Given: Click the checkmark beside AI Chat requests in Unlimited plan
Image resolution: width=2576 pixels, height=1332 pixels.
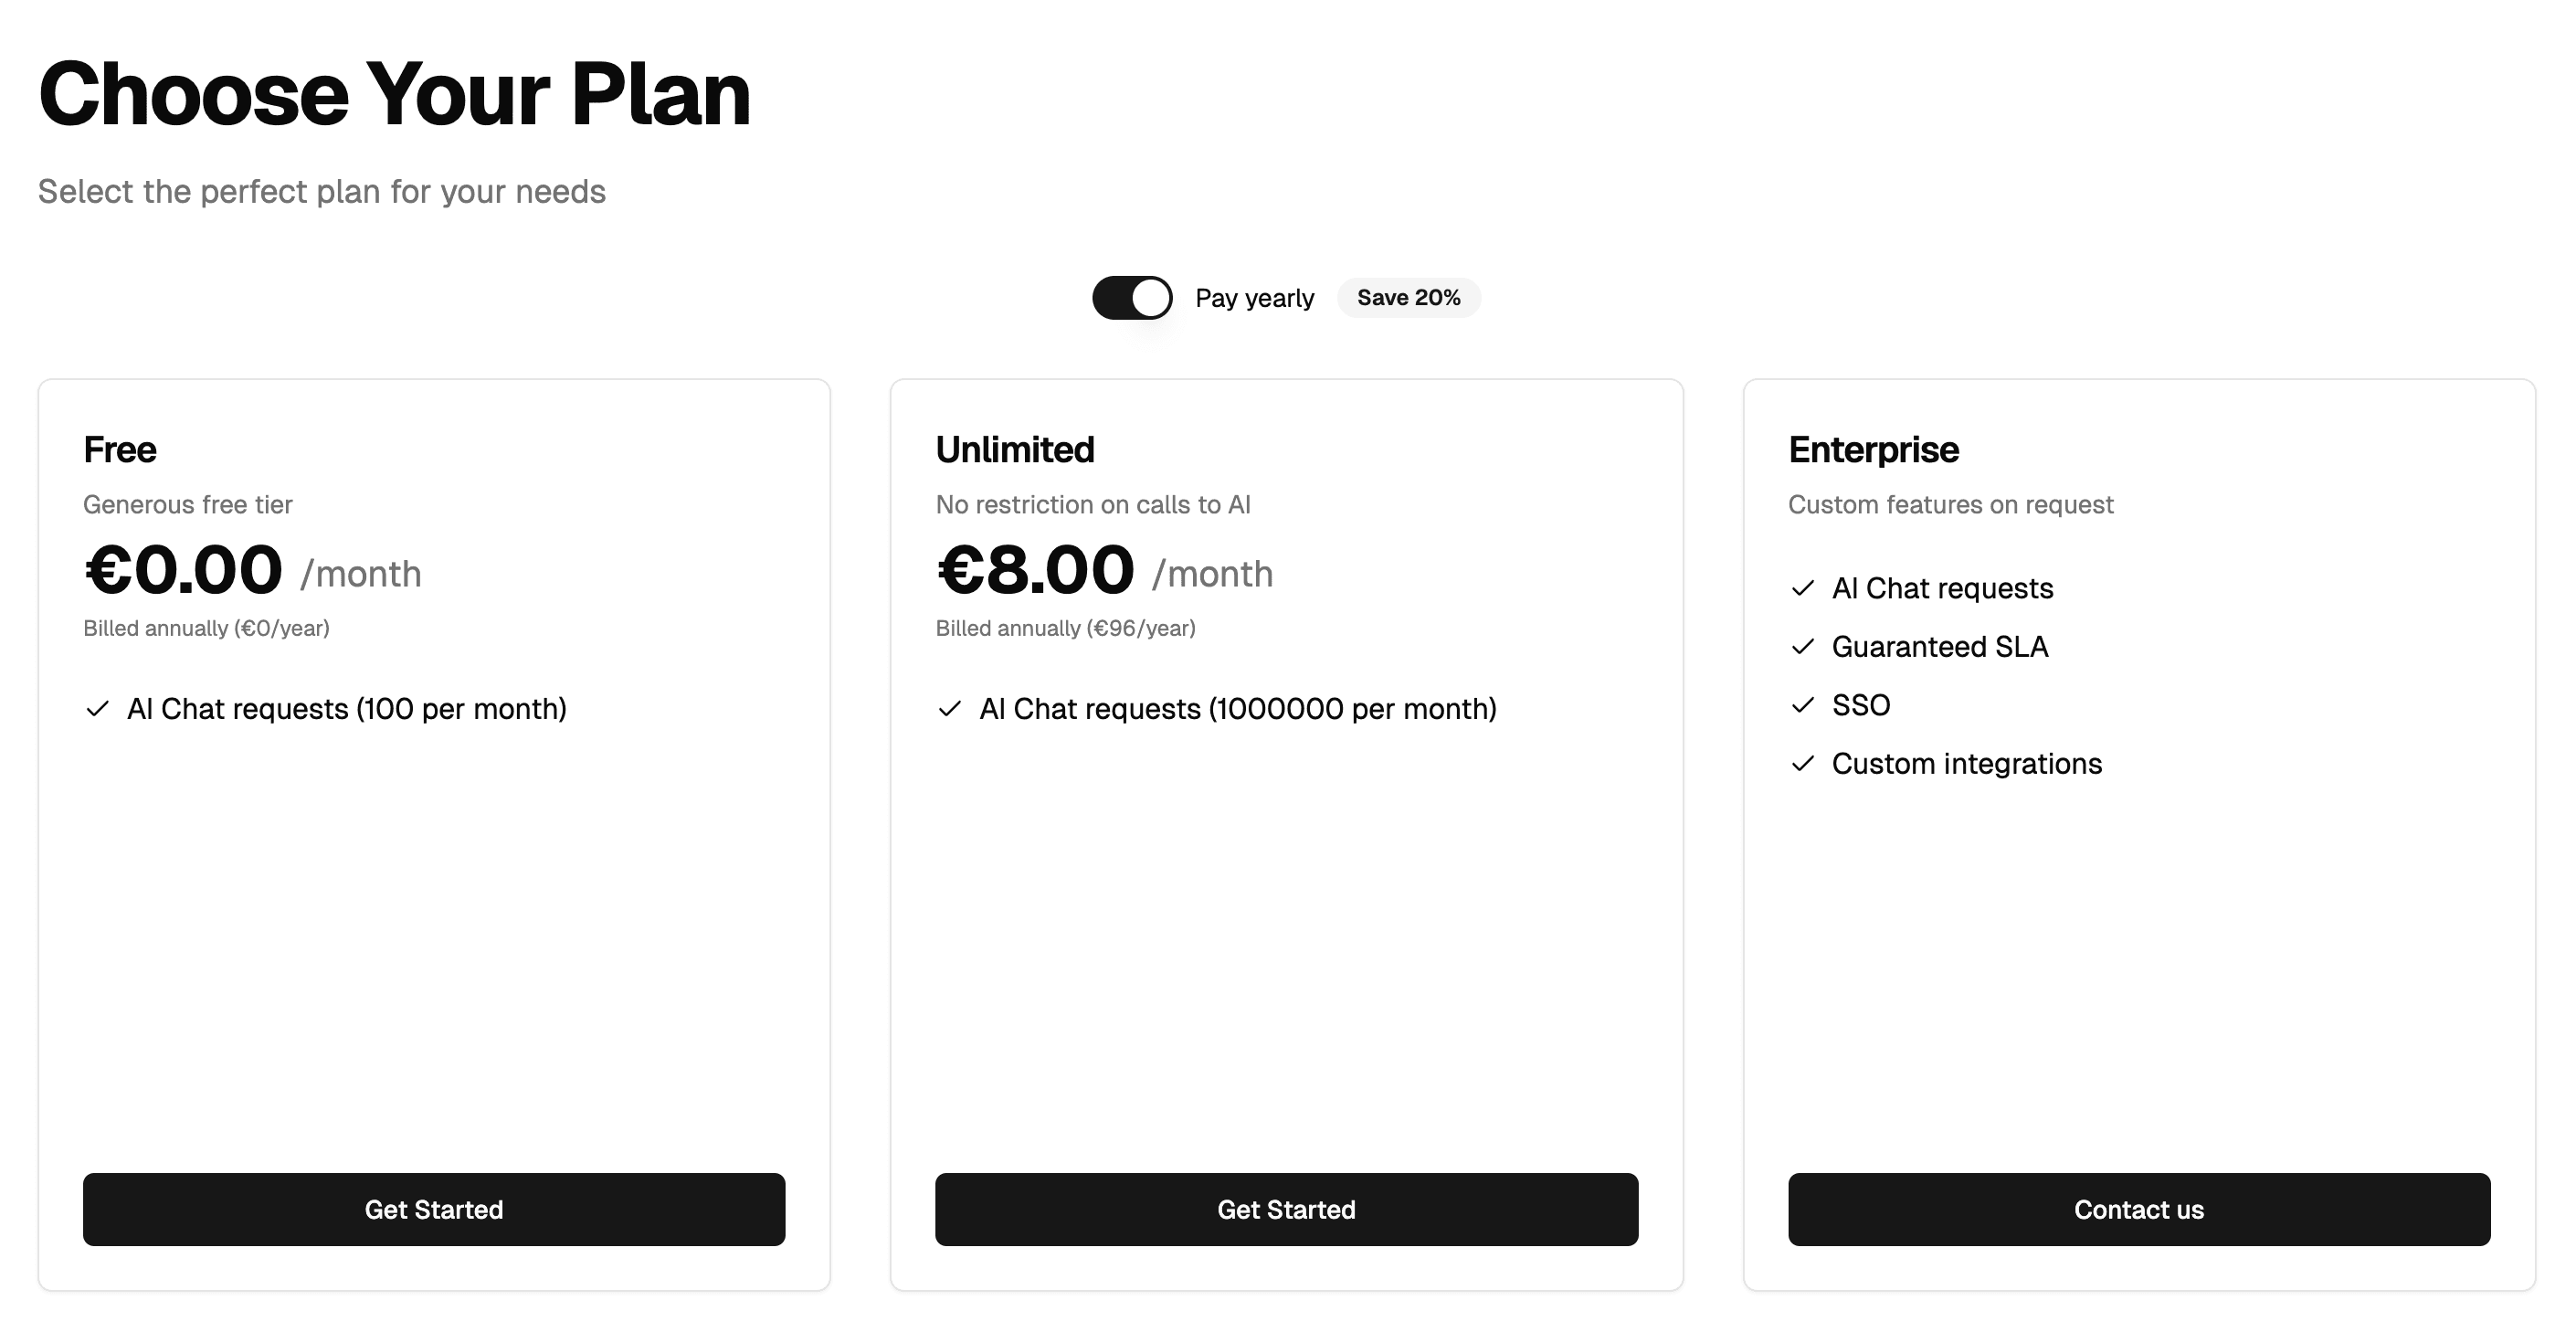Looking at the screenshot, I should pyautogui.click(x=948, y=709).
